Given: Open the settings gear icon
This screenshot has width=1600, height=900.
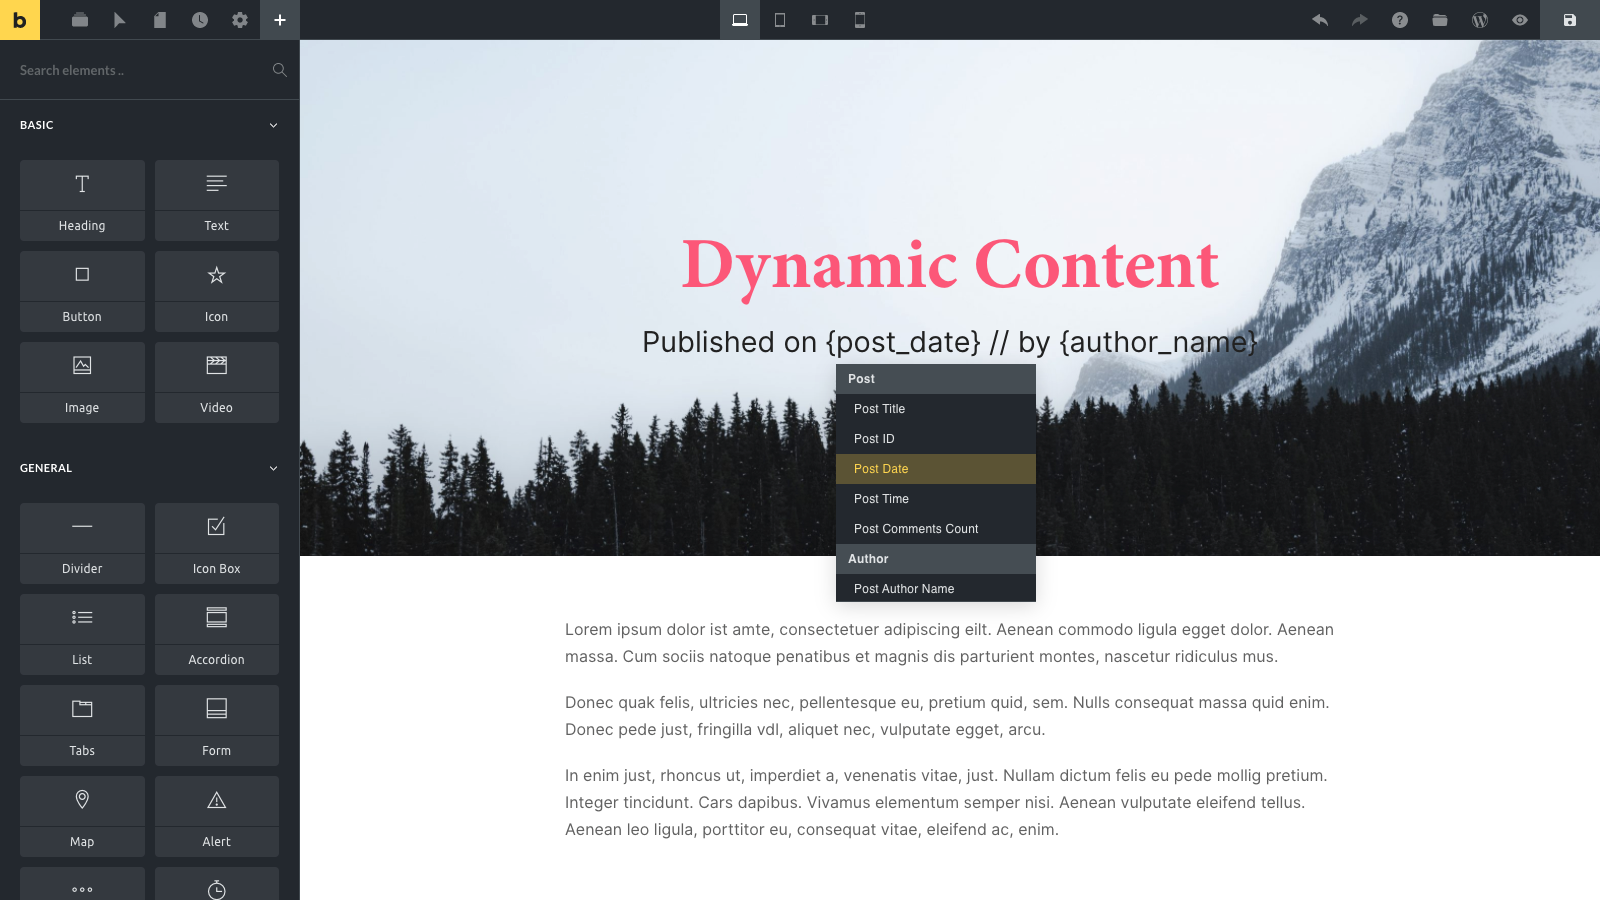Looking at the screenshot, I should (x=240, y=20).
